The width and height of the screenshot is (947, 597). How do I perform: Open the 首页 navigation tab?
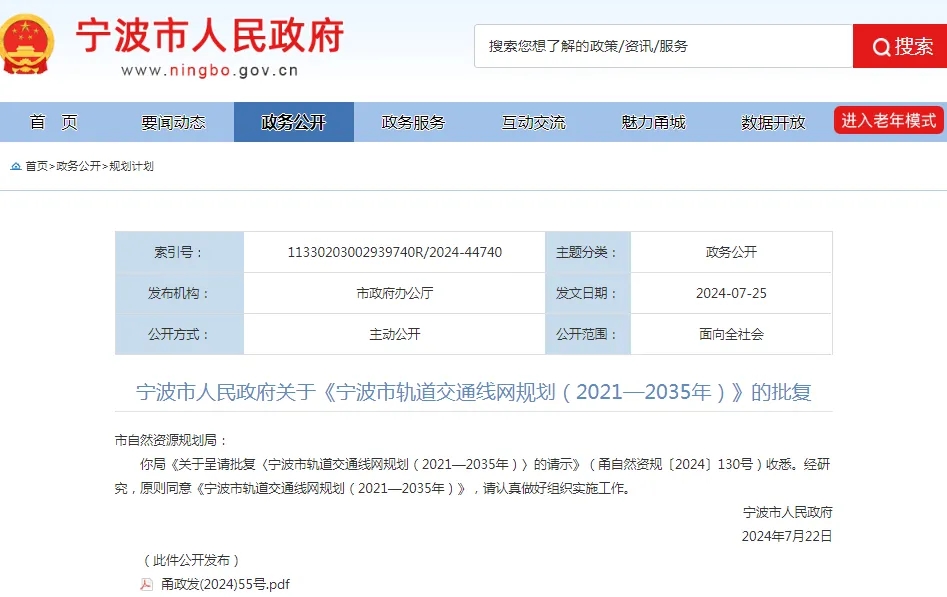pos(54,122)
